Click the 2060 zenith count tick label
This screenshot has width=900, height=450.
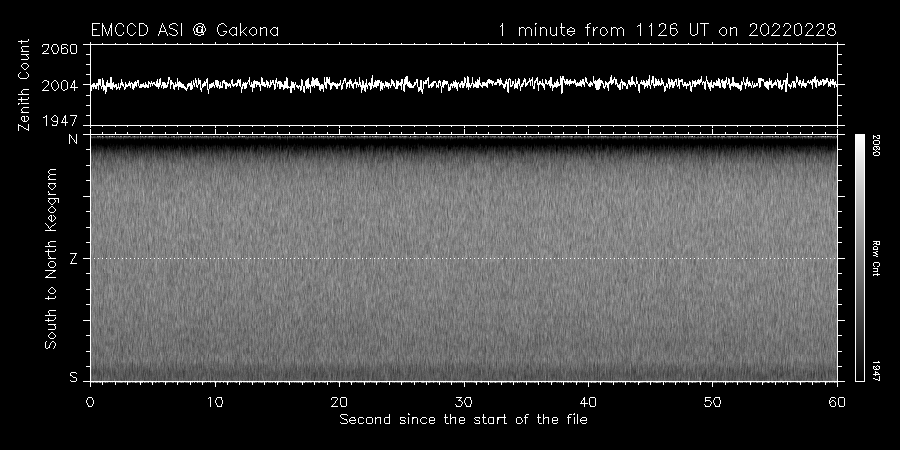pos(60,49)
